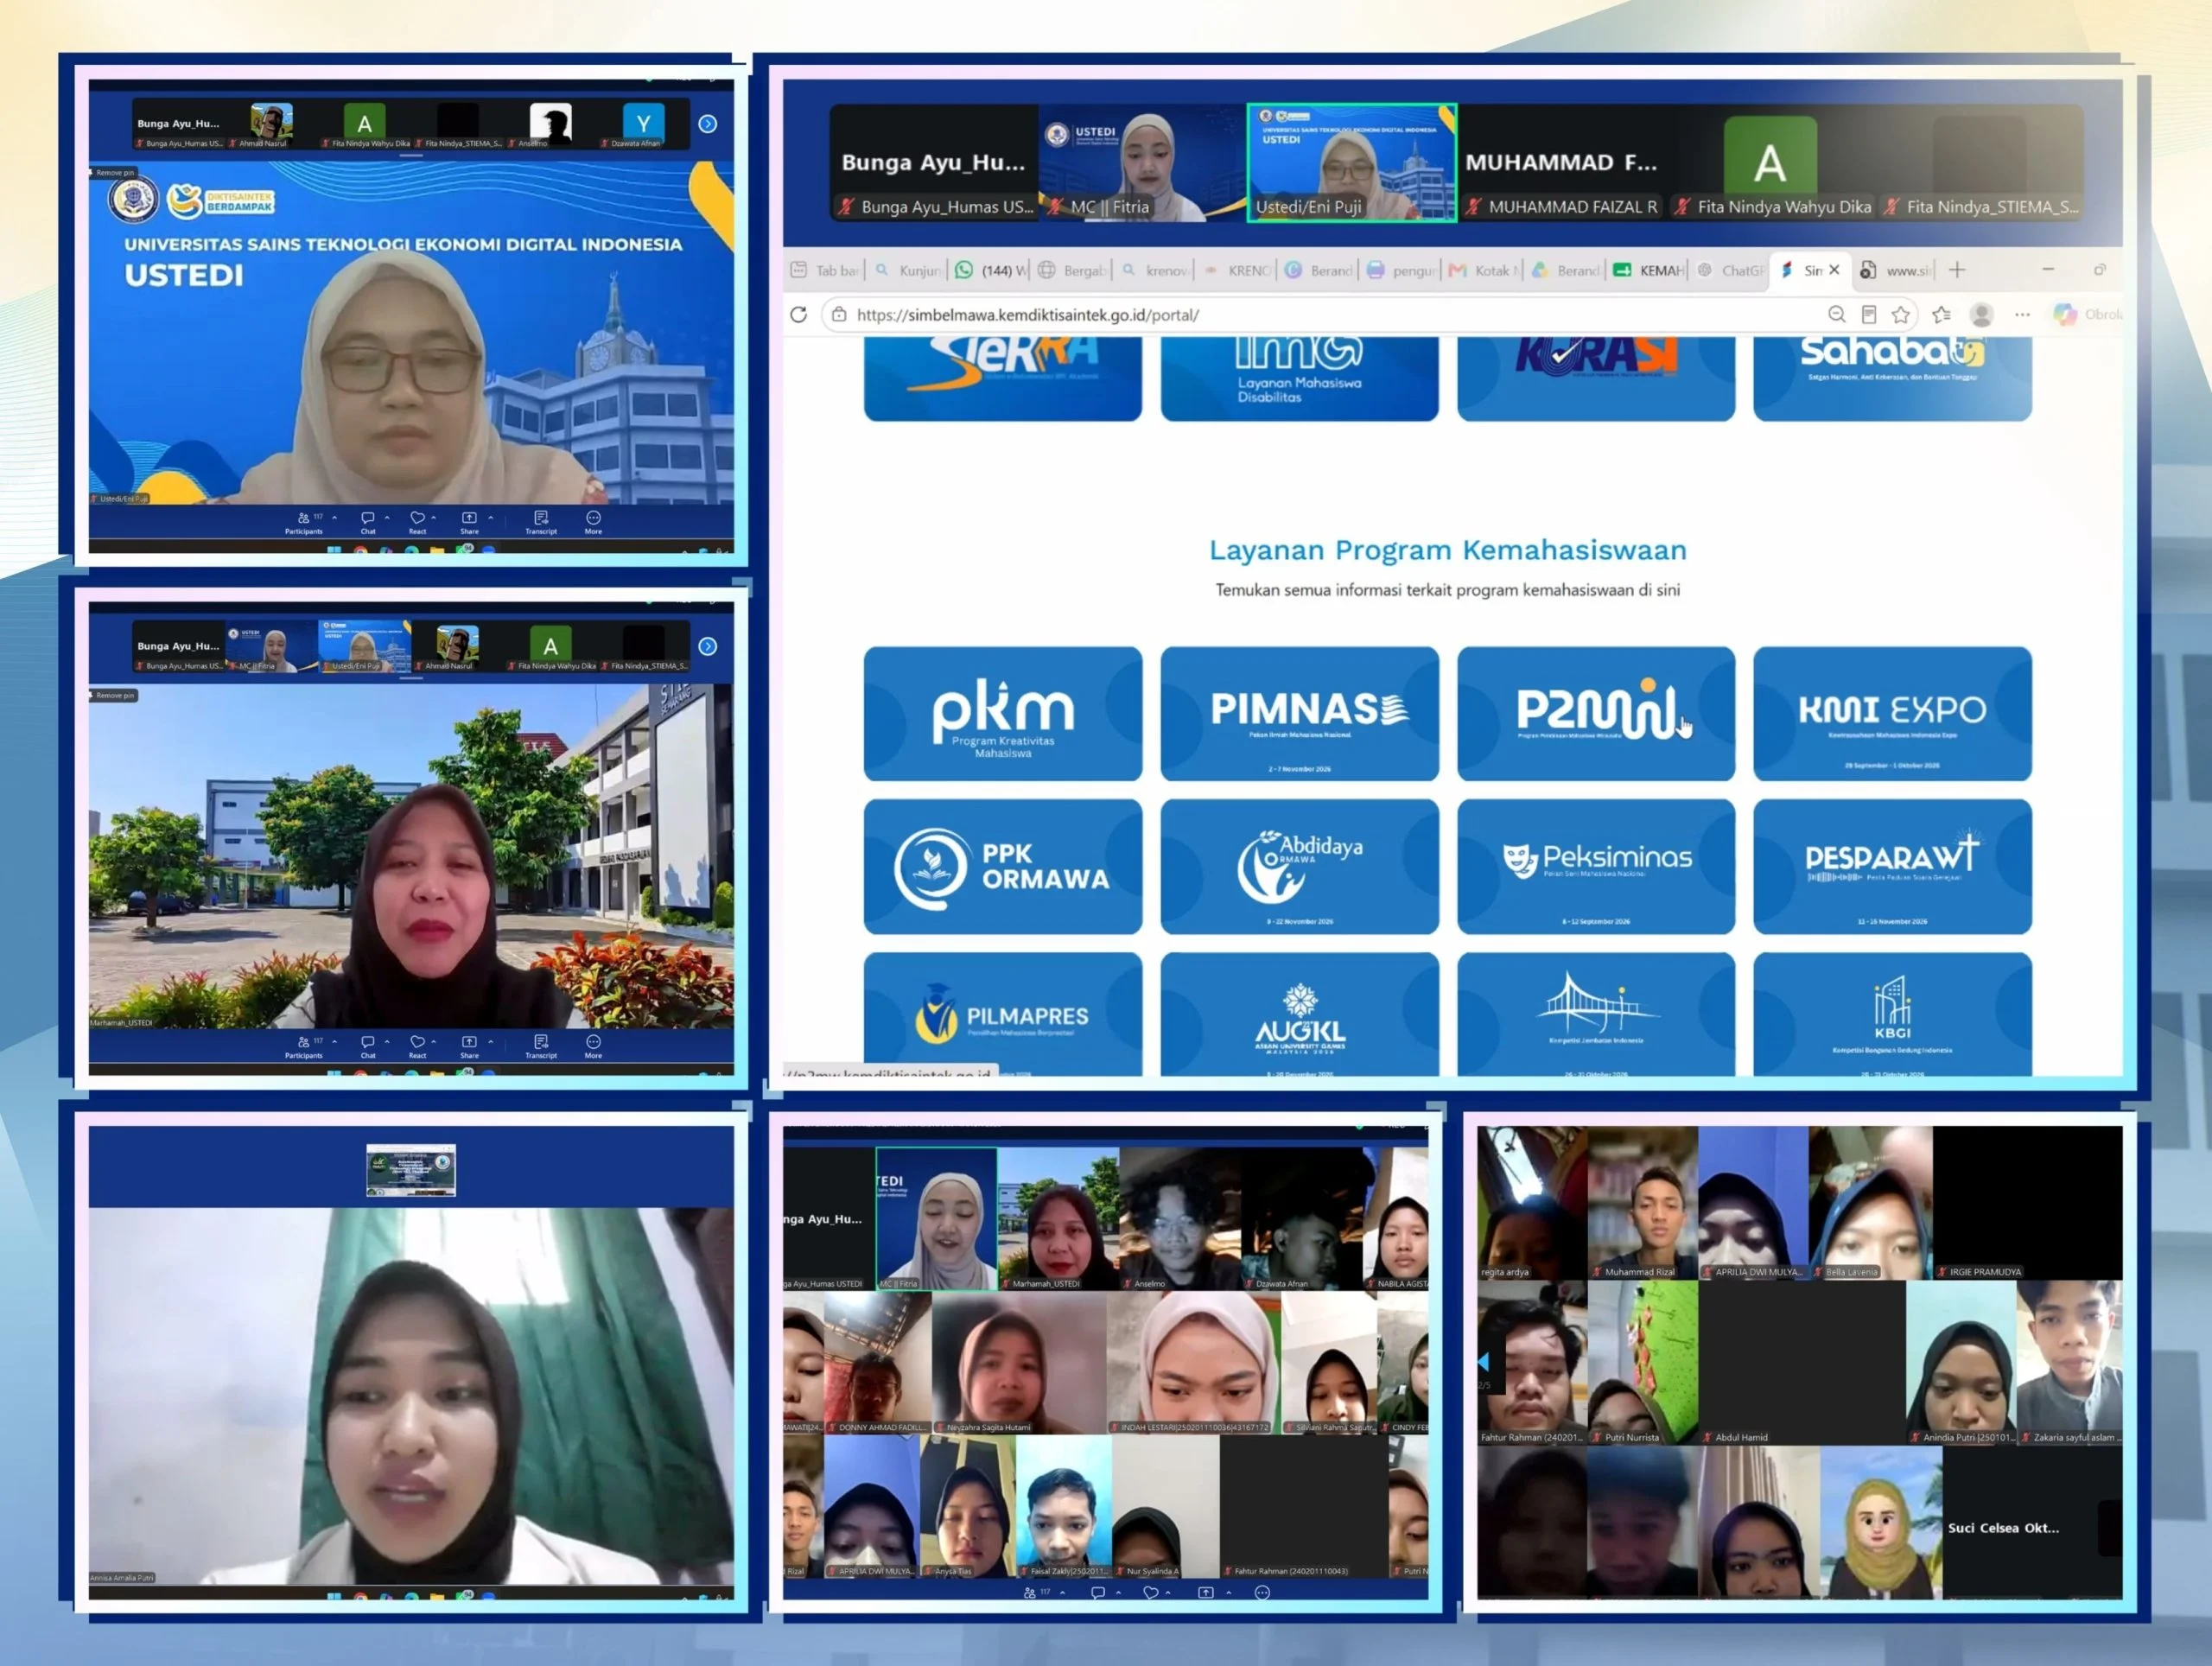Open the browser profile avatar
This screenshot has width=2212, height=1666.
pyautogui.click(x=1981, y=315)
